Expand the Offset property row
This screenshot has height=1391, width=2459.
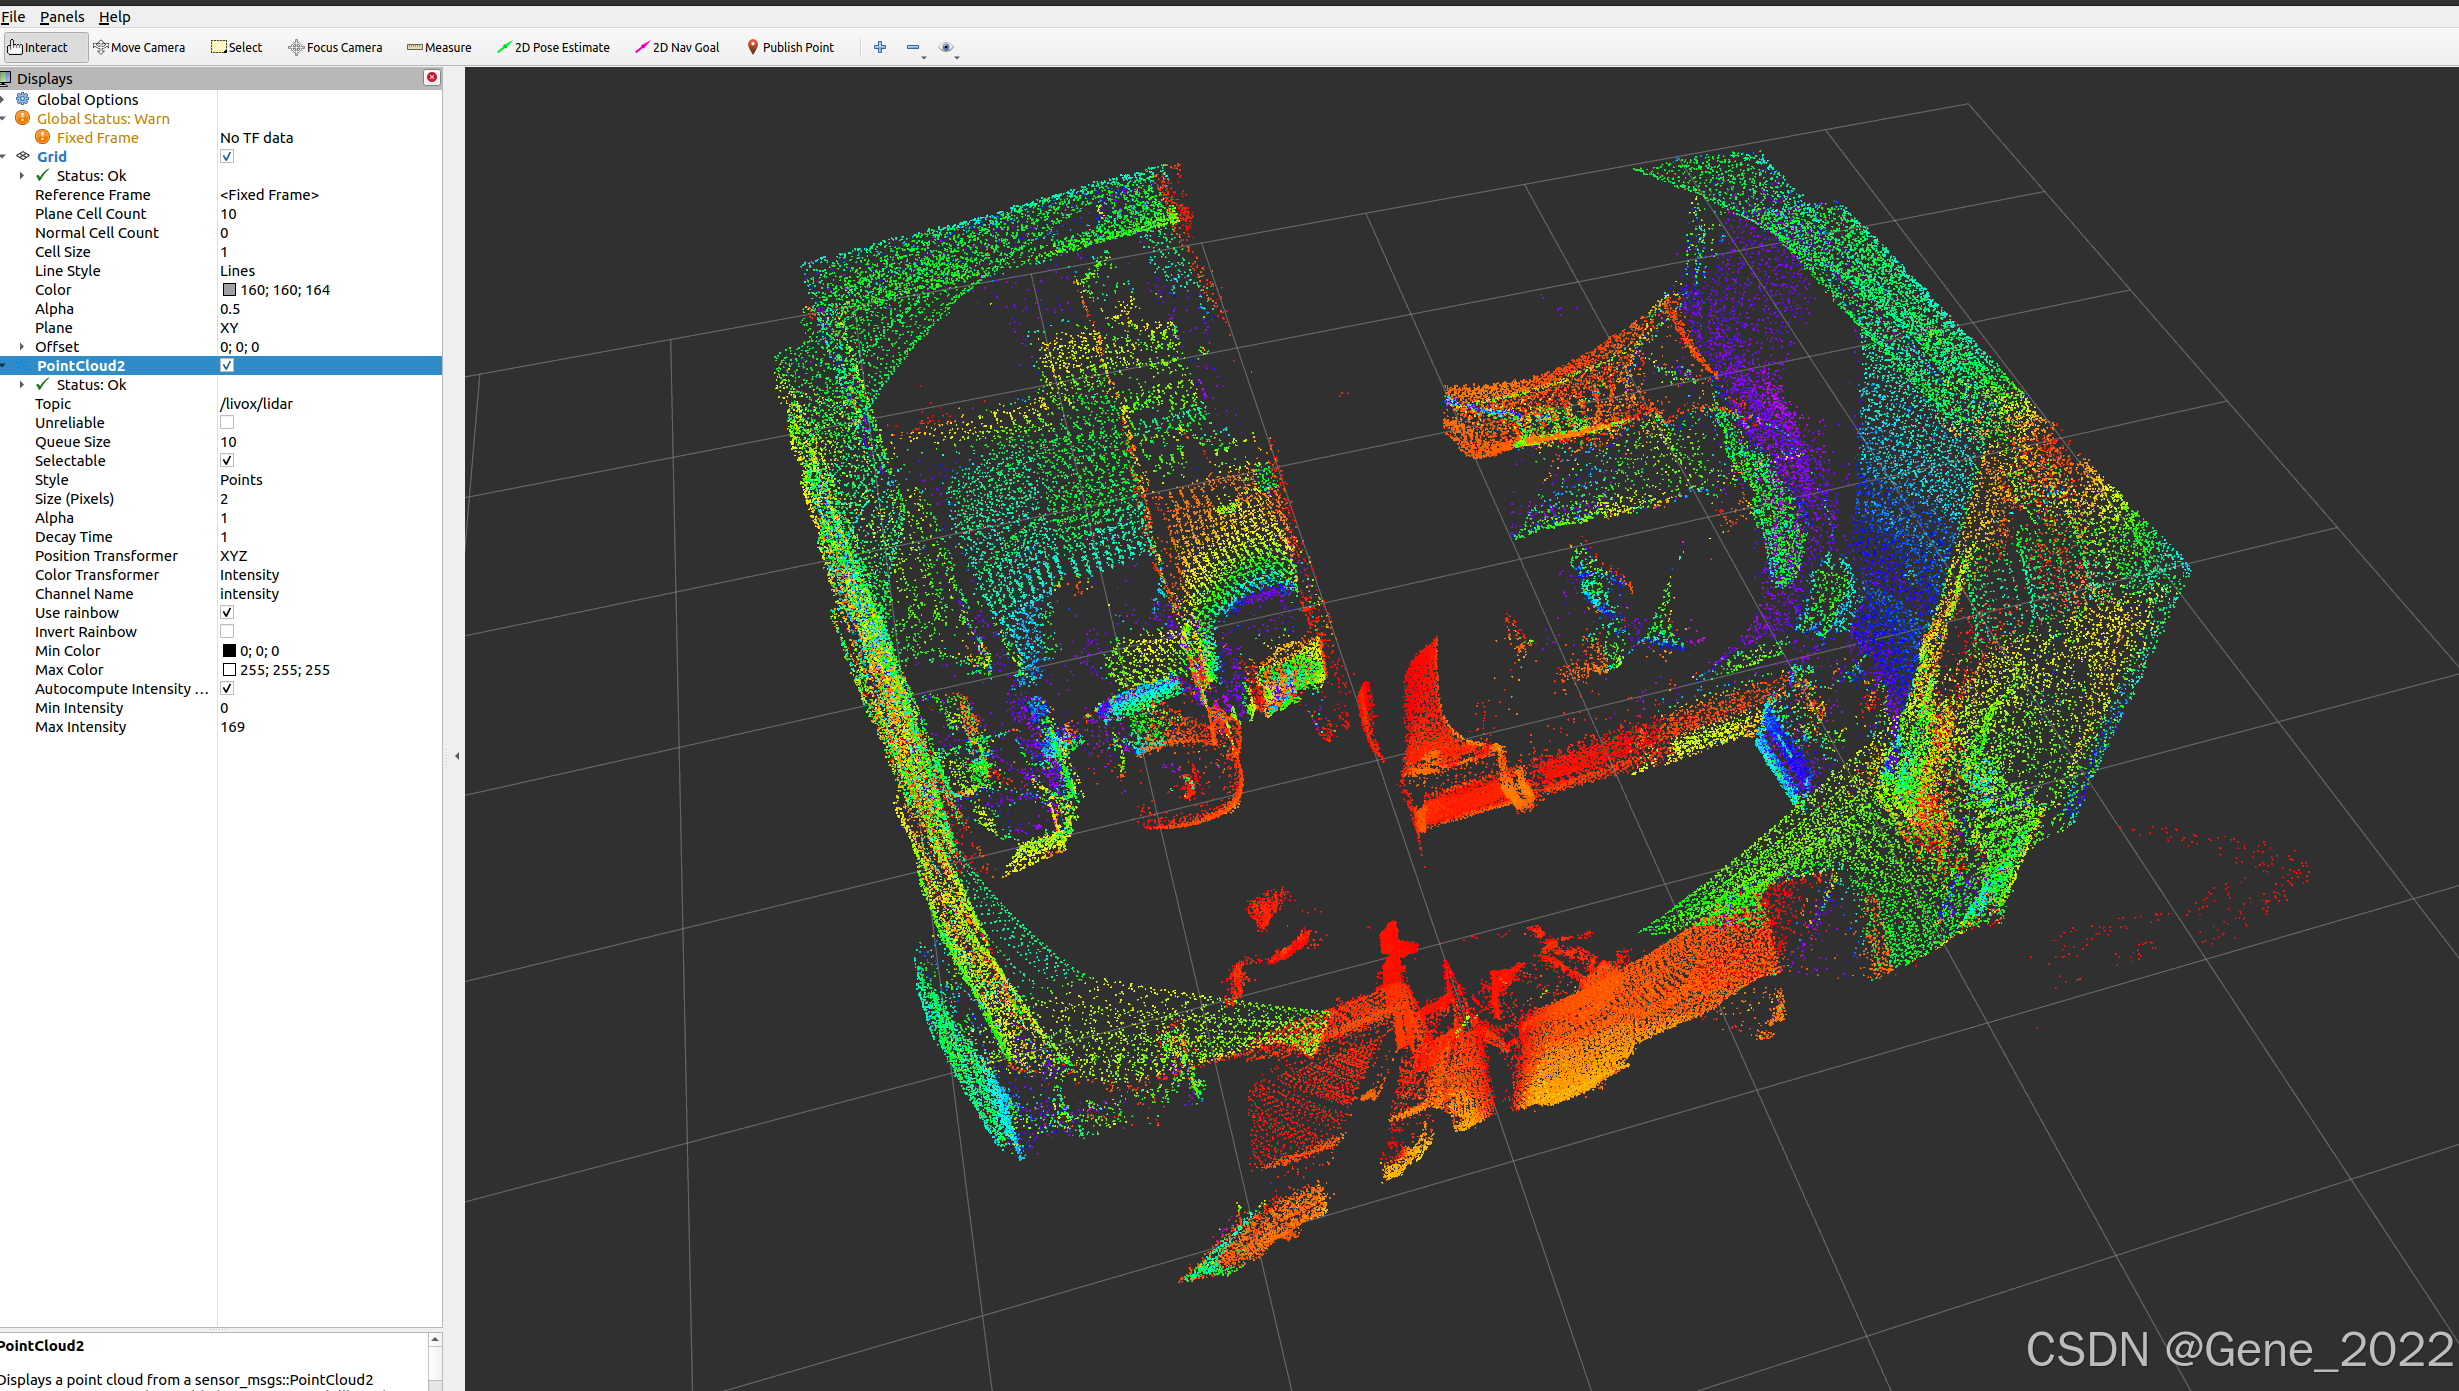coord(22,347)
